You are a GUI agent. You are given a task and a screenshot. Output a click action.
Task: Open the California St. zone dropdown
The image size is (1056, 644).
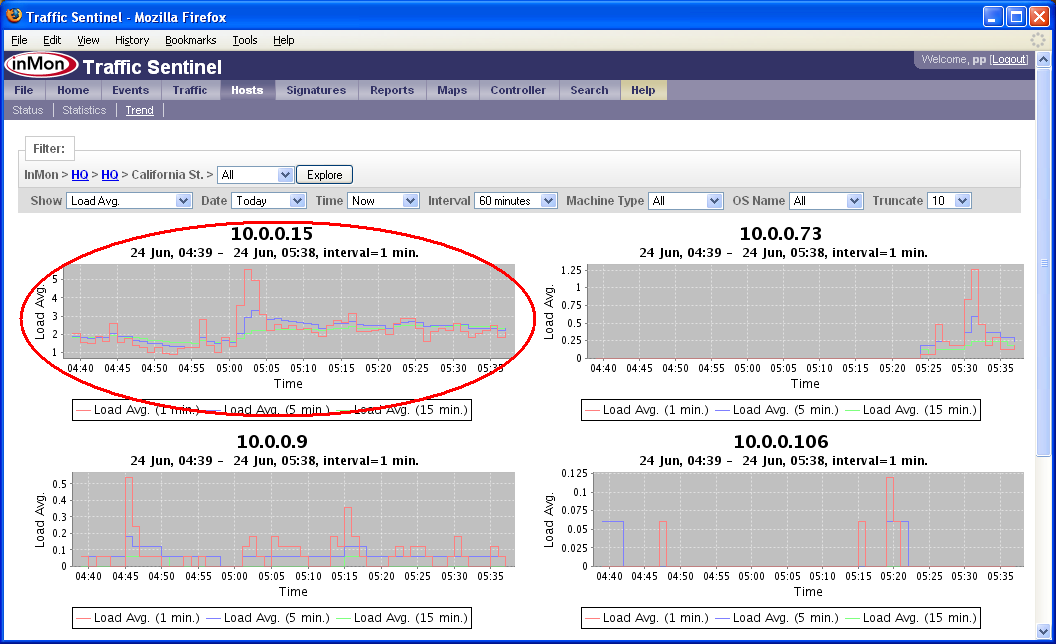coord(255,175)
